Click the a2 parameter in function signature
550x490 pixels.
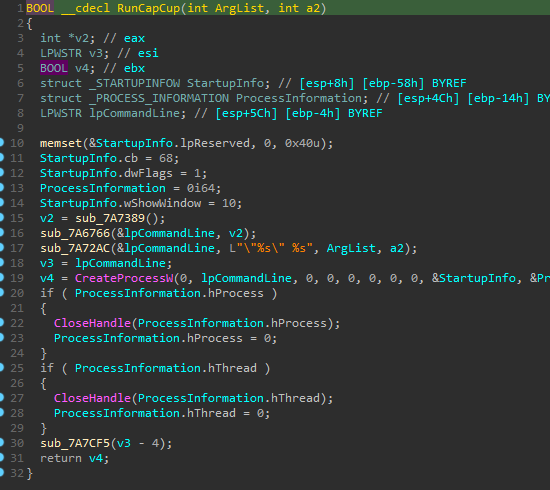(x=313, y=8)
